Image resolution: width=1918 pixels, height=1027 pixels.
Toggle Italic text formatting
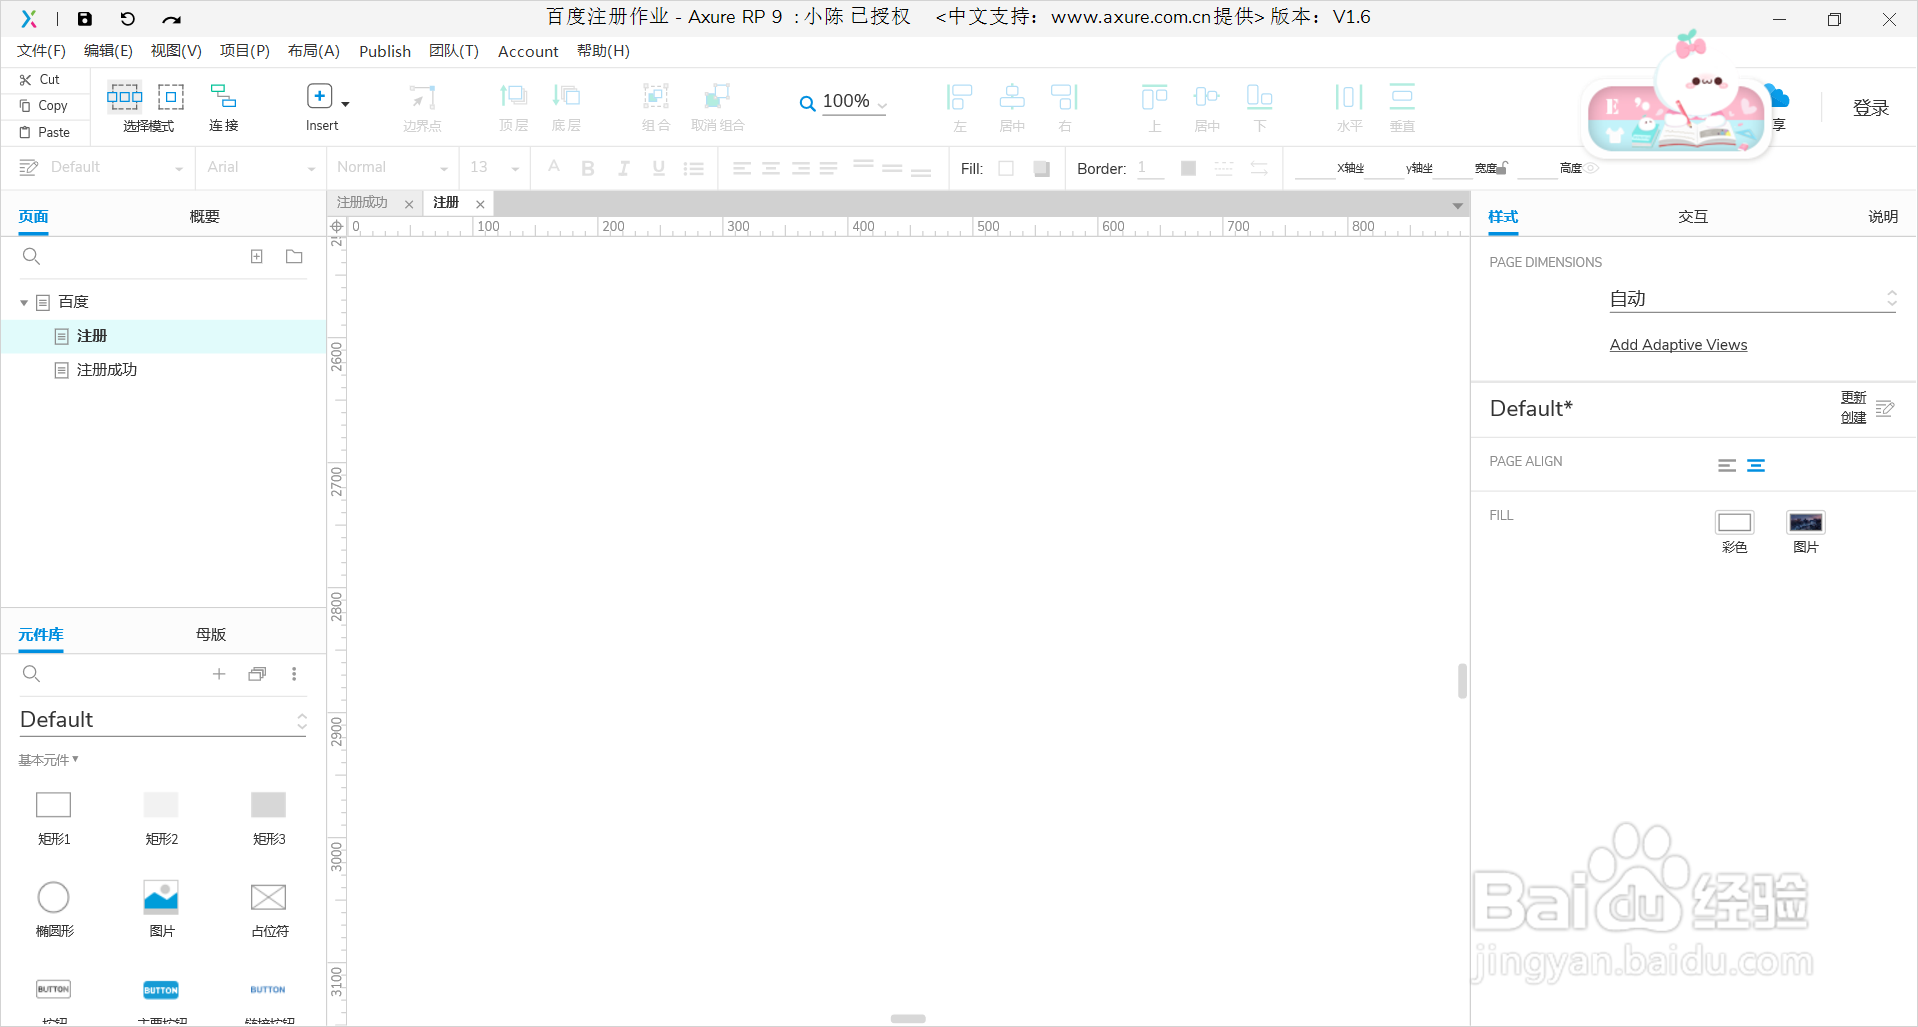(623, 168)
